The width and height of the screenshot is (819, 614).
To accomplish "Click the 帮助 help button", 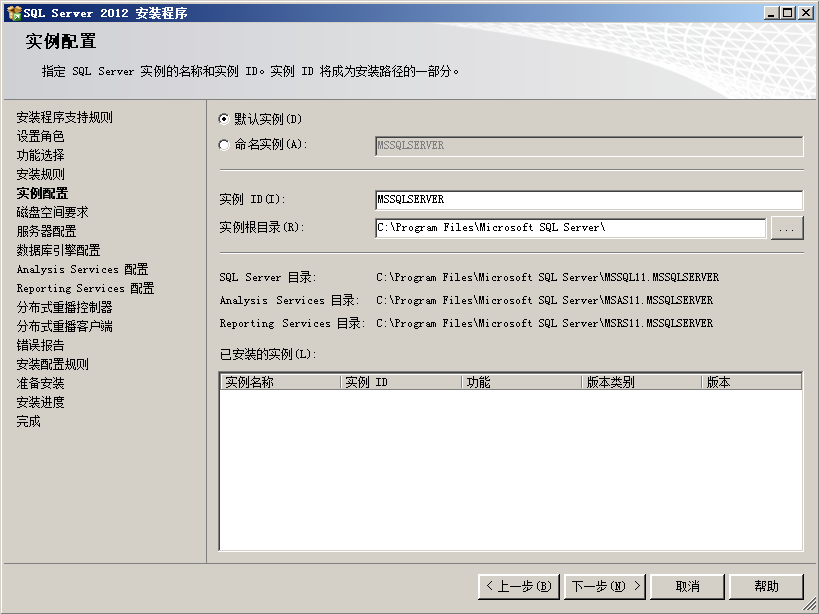I will [766, 586].
